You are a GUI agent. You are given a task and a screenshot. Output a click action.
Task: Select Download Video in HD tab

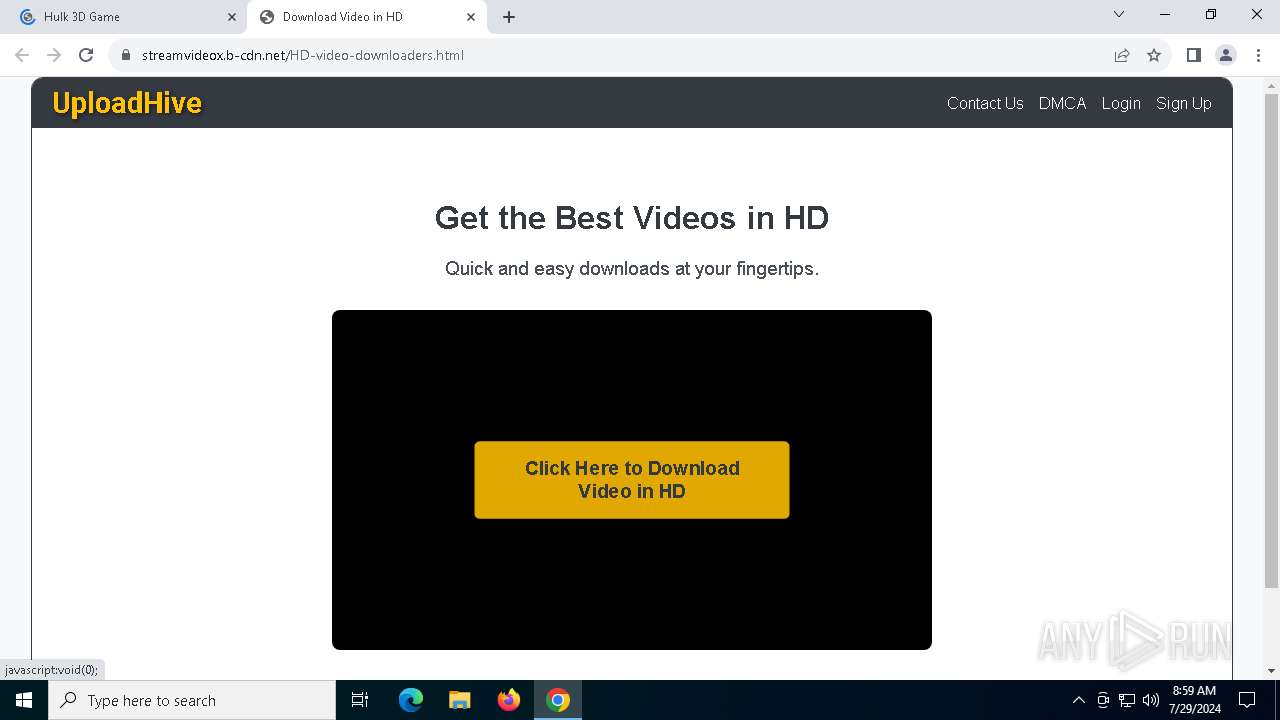[x=367, y=17]
